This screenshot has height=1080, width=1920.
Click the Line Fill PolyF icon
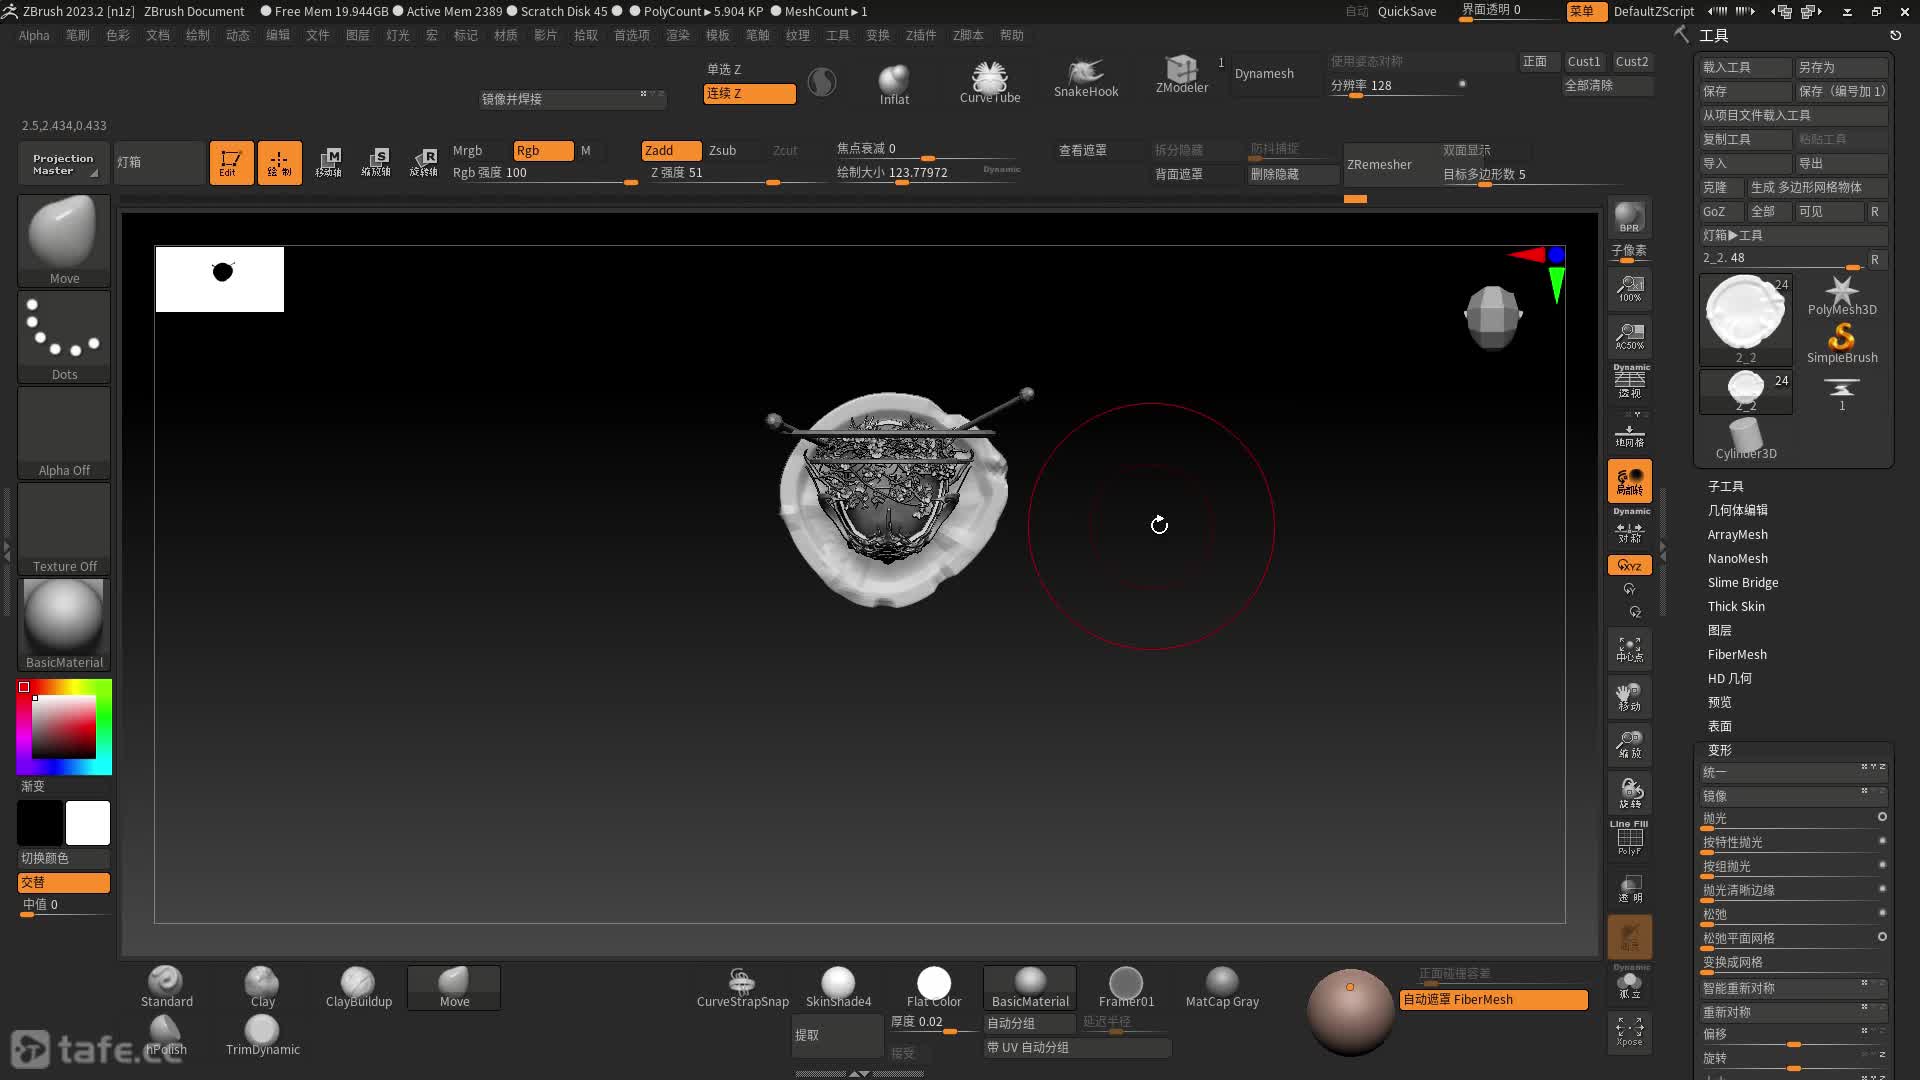pos(1629,838)
